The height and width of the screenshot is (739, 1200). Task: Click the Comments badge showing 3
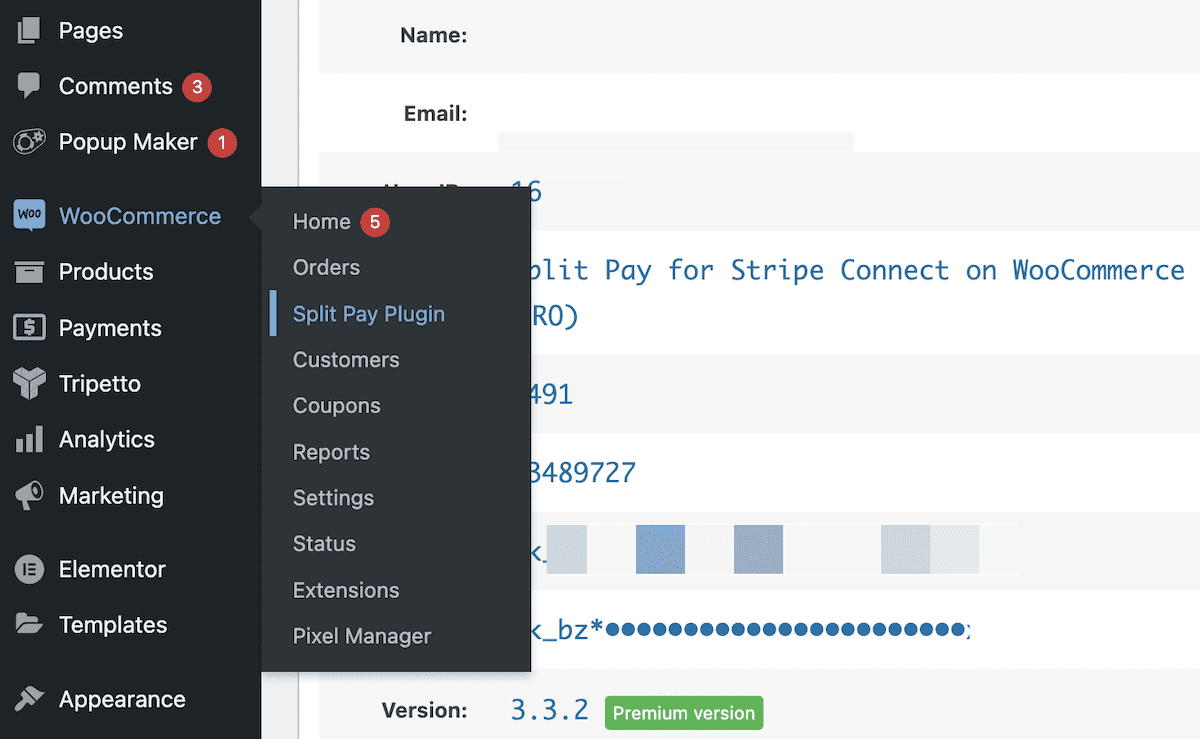point(196,87)
